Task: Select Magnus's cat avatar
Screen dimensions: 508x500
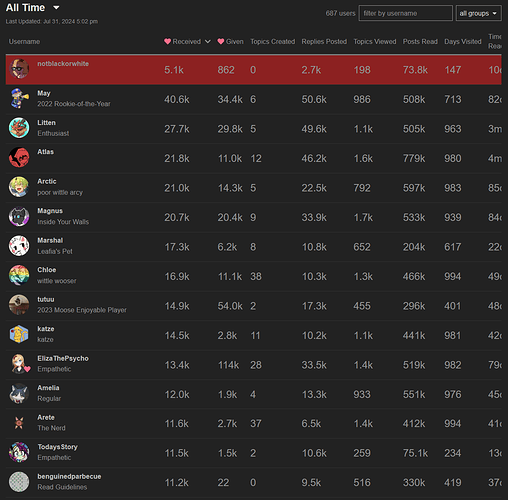Action: coord(19,216)
